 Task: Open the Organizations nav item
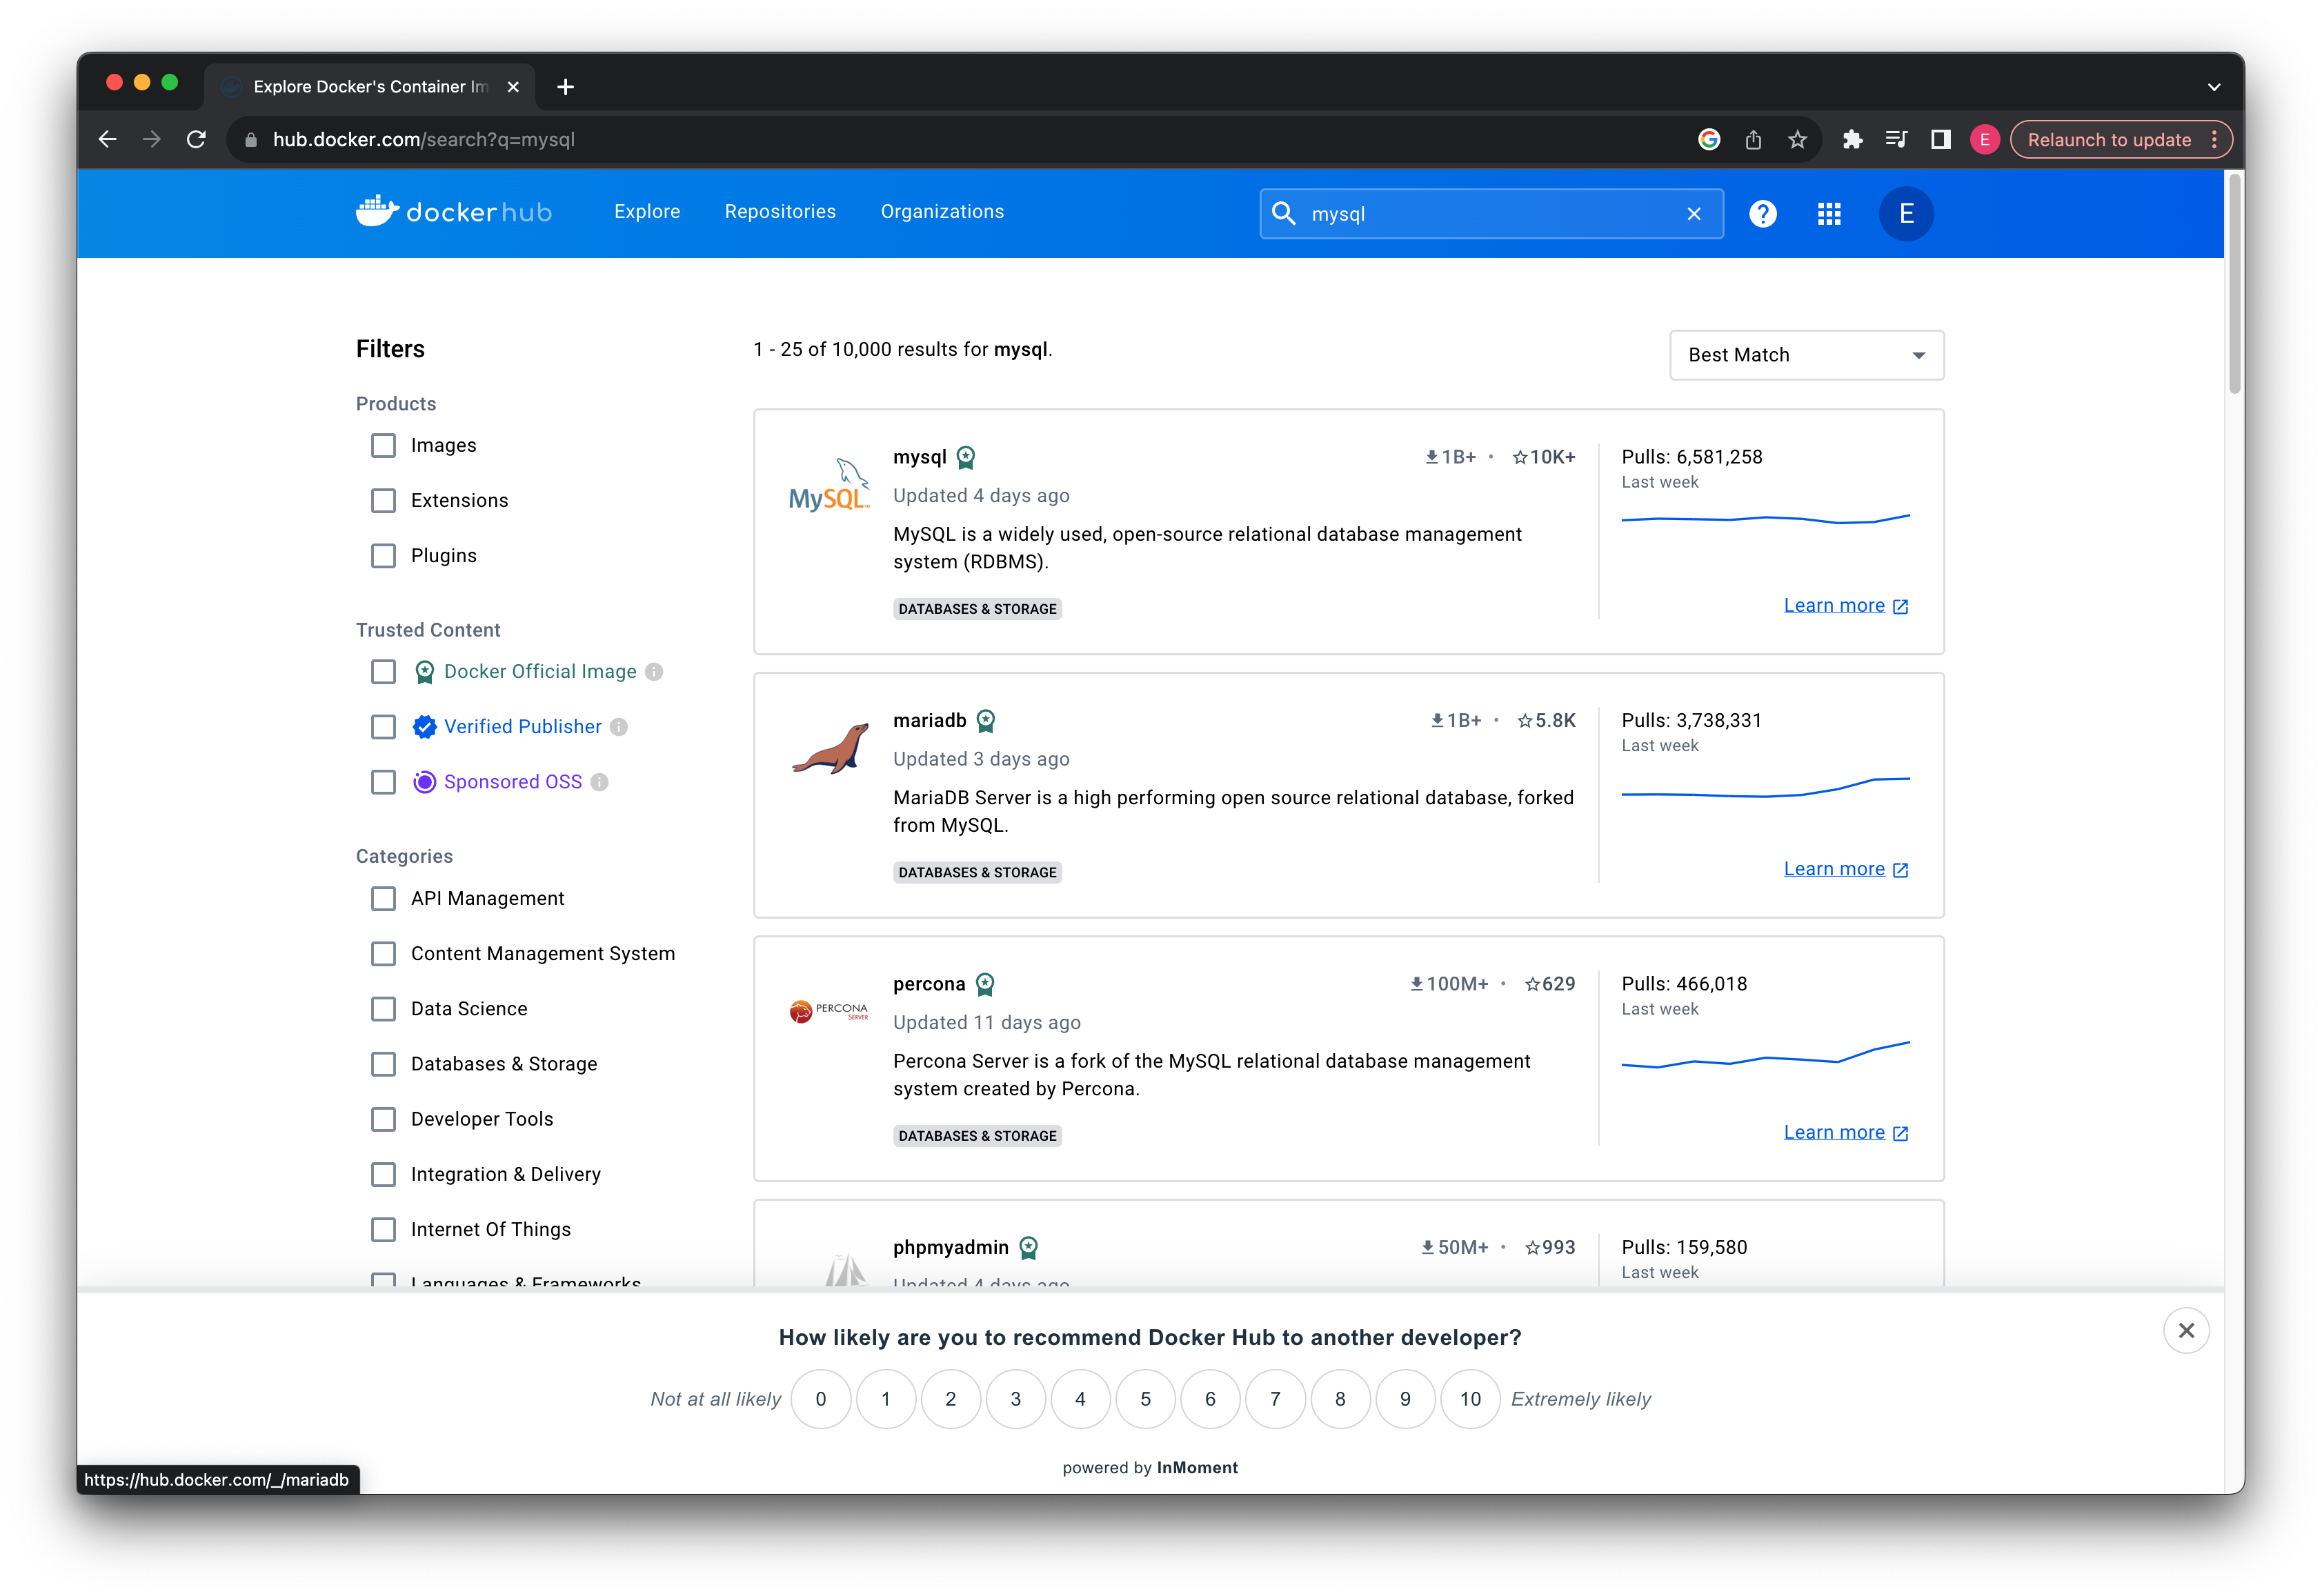pos(942,212)
